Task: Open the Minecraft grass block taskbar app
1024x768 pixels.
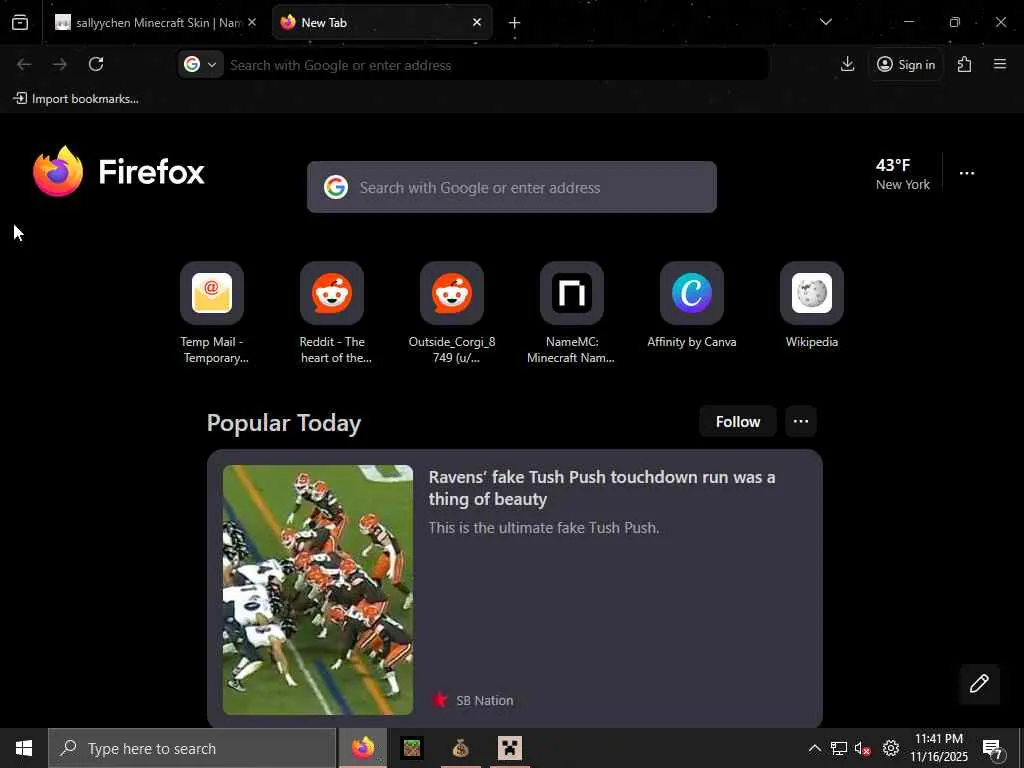Action: tap(412, 748)
